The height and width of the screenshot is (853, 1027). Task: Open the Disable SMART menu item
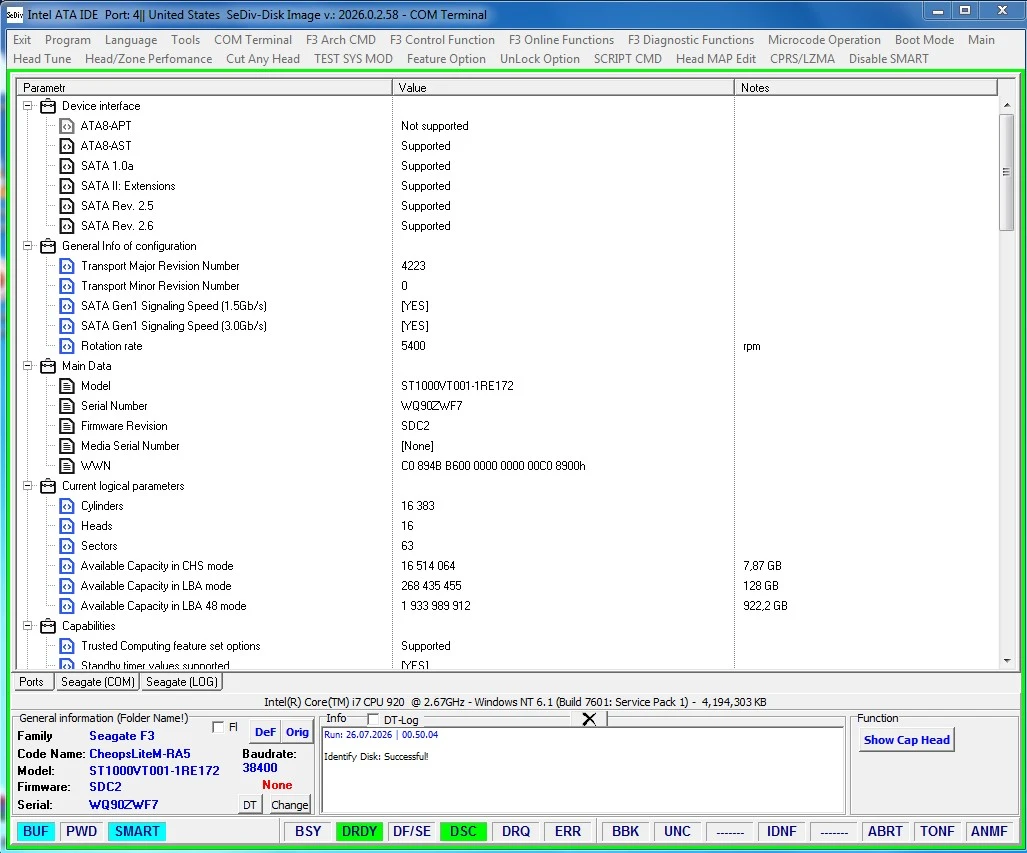point(888,59)
